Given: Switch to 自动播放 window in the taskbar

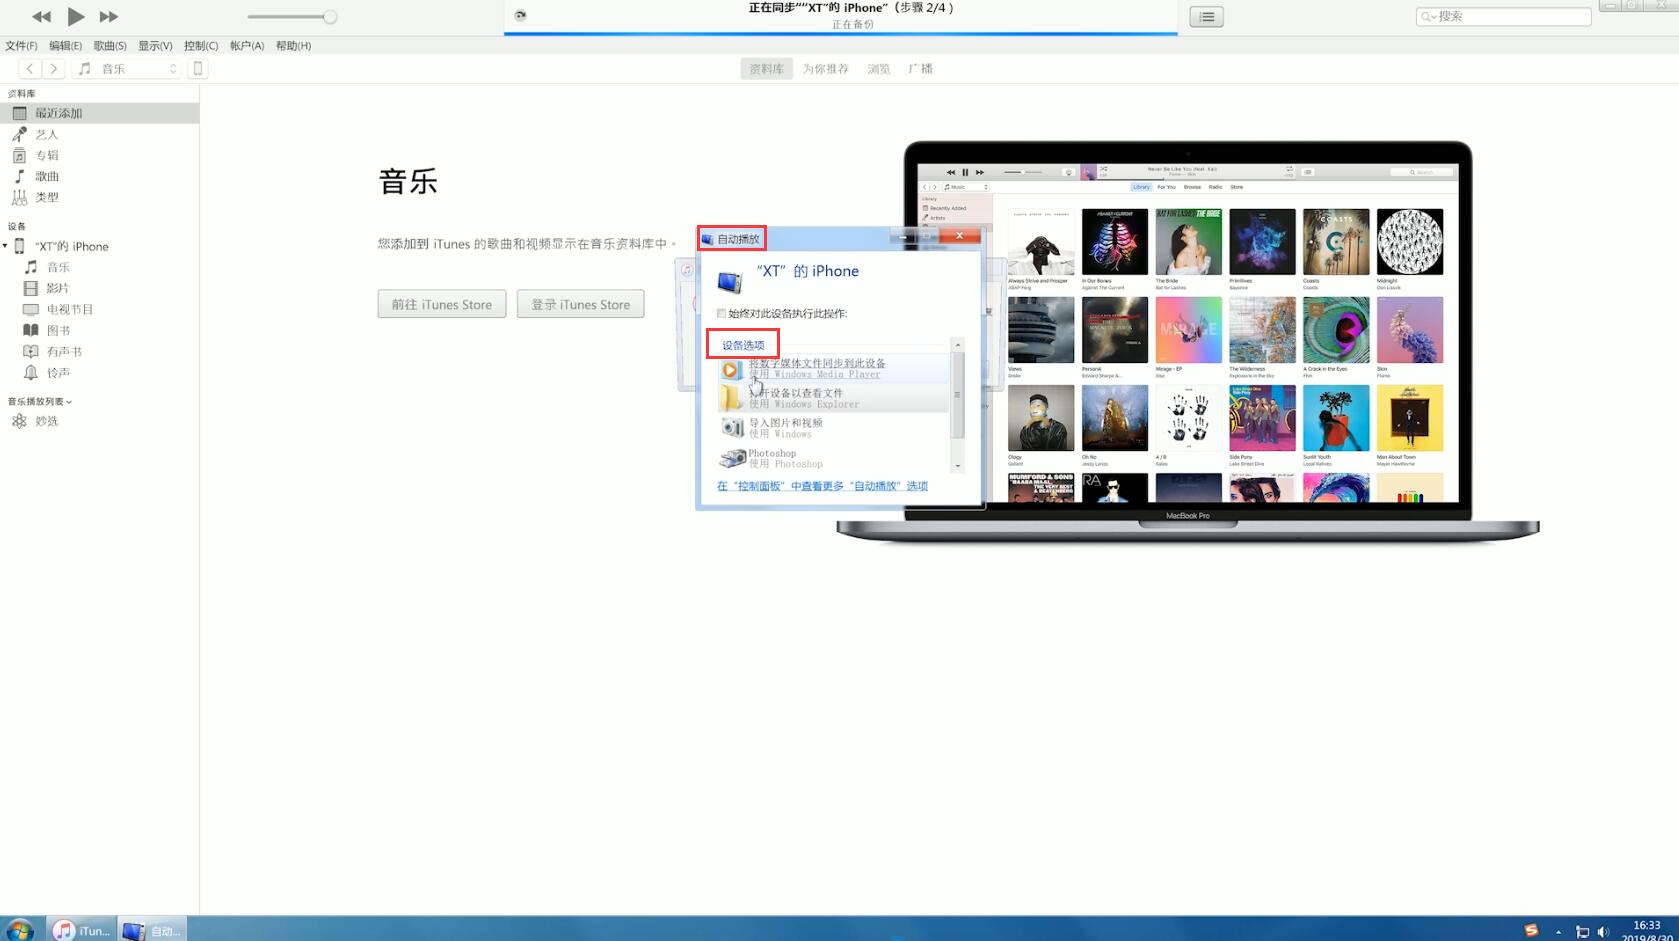Looking at the screenshot, I should tap(152, 930).
